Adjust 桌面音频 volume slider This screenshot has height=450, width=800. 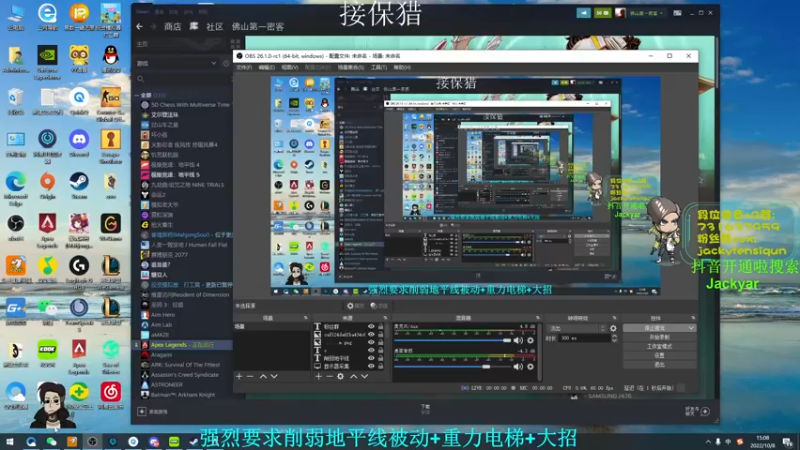(x=452, y=366)
